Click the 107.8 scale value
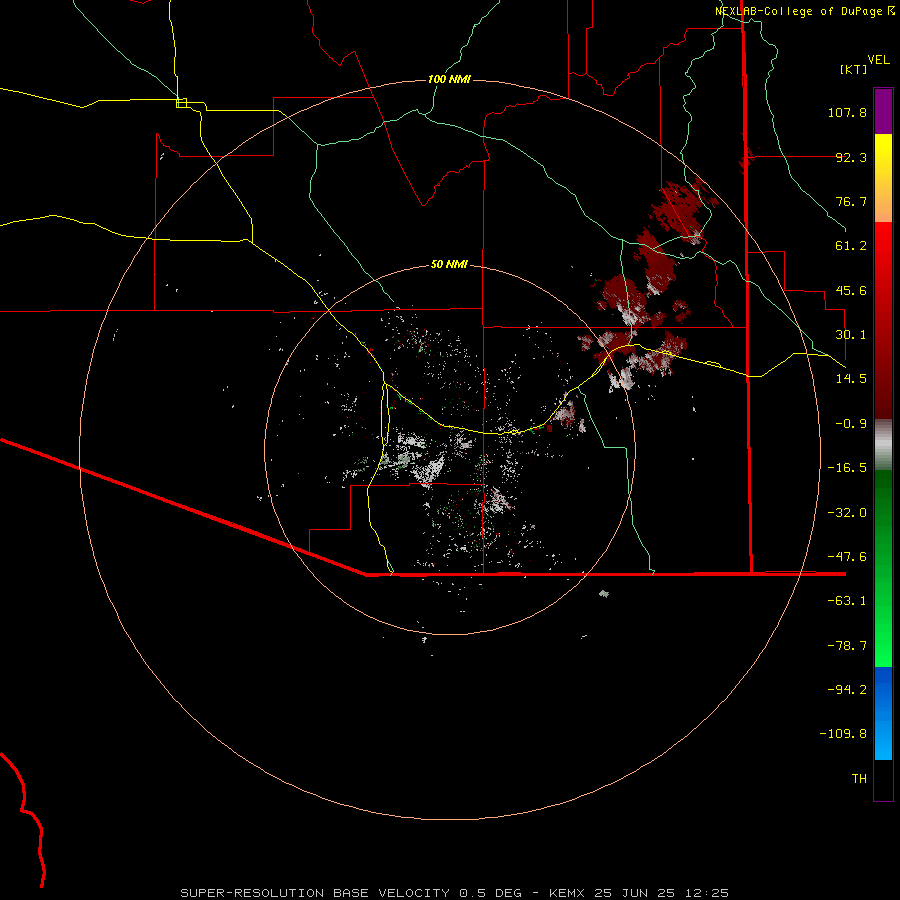This screenshot has height=900, width=900. click(x=847, y=112)
